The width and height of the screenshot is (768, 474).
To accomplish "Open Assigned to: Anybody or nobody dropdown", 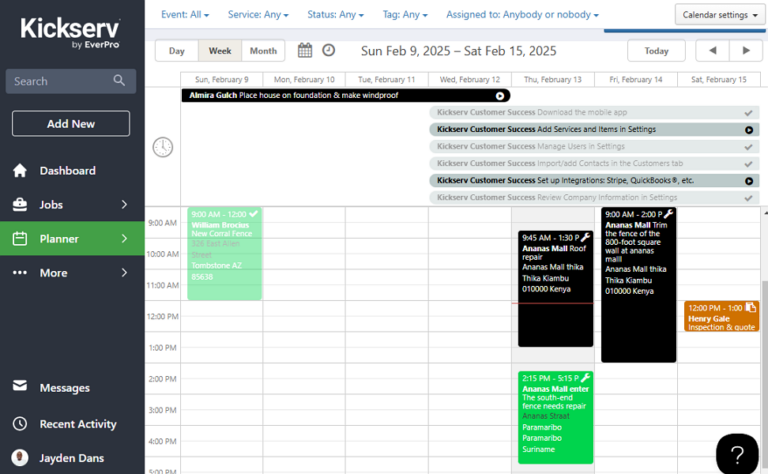I will pyautogui.click(x=522, y=15).
